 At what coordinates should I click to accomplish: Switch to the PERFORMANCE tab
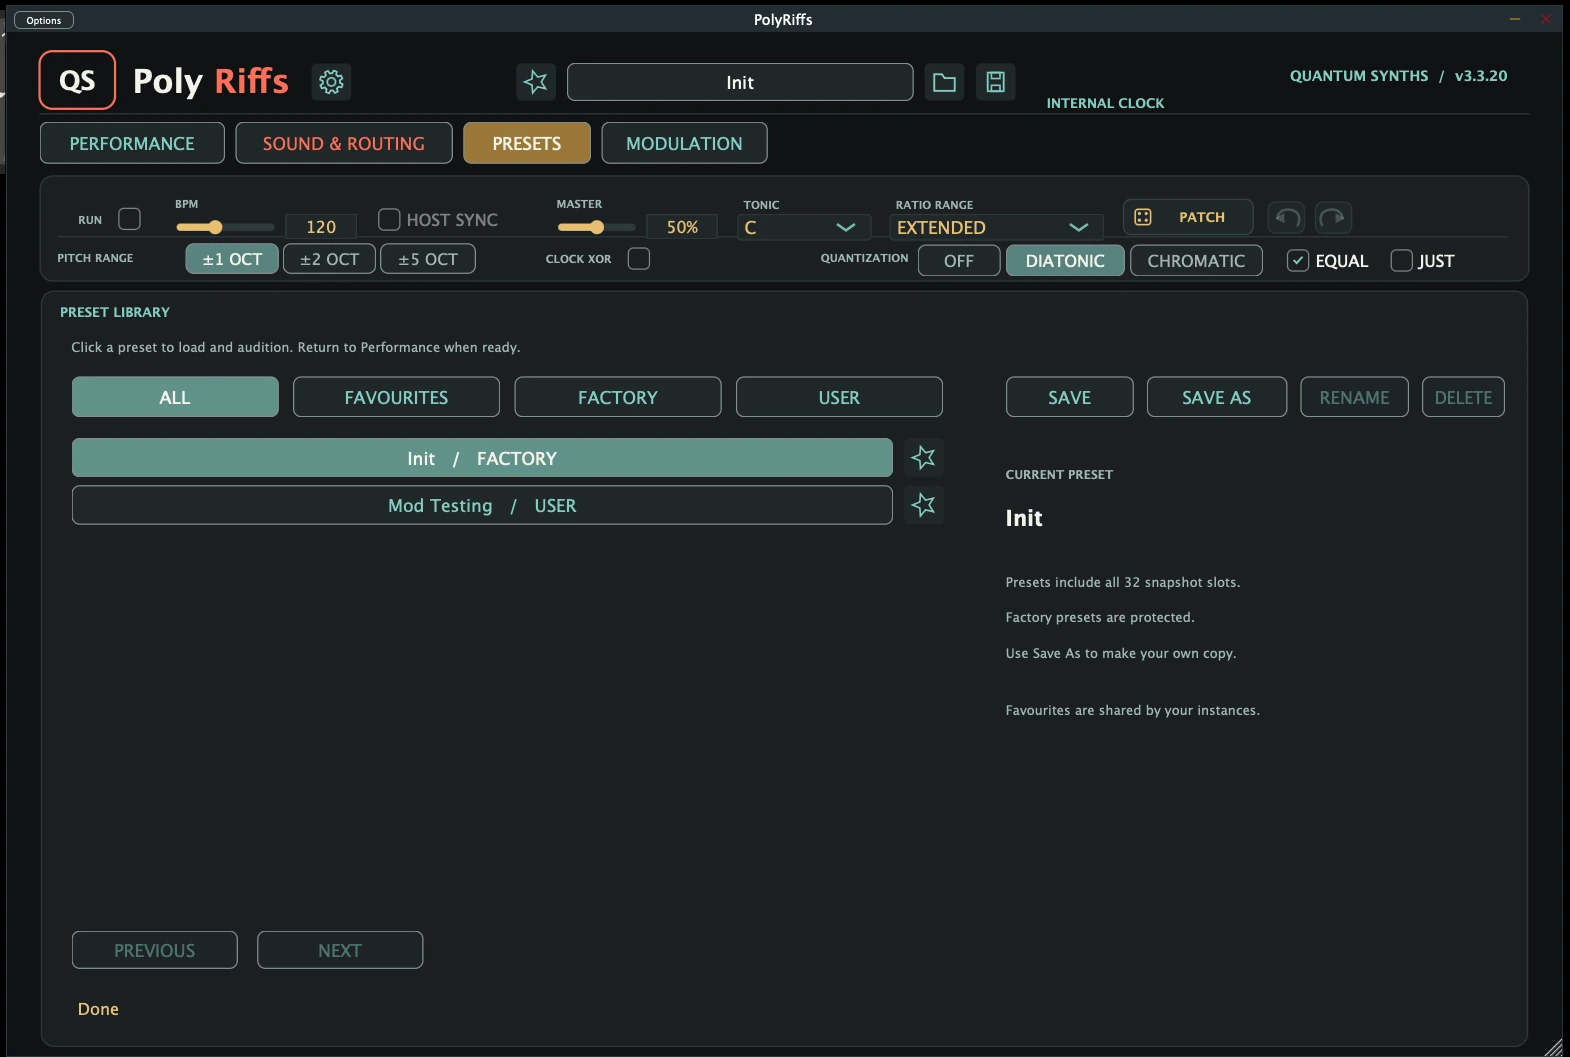click(x=132, y=143)
